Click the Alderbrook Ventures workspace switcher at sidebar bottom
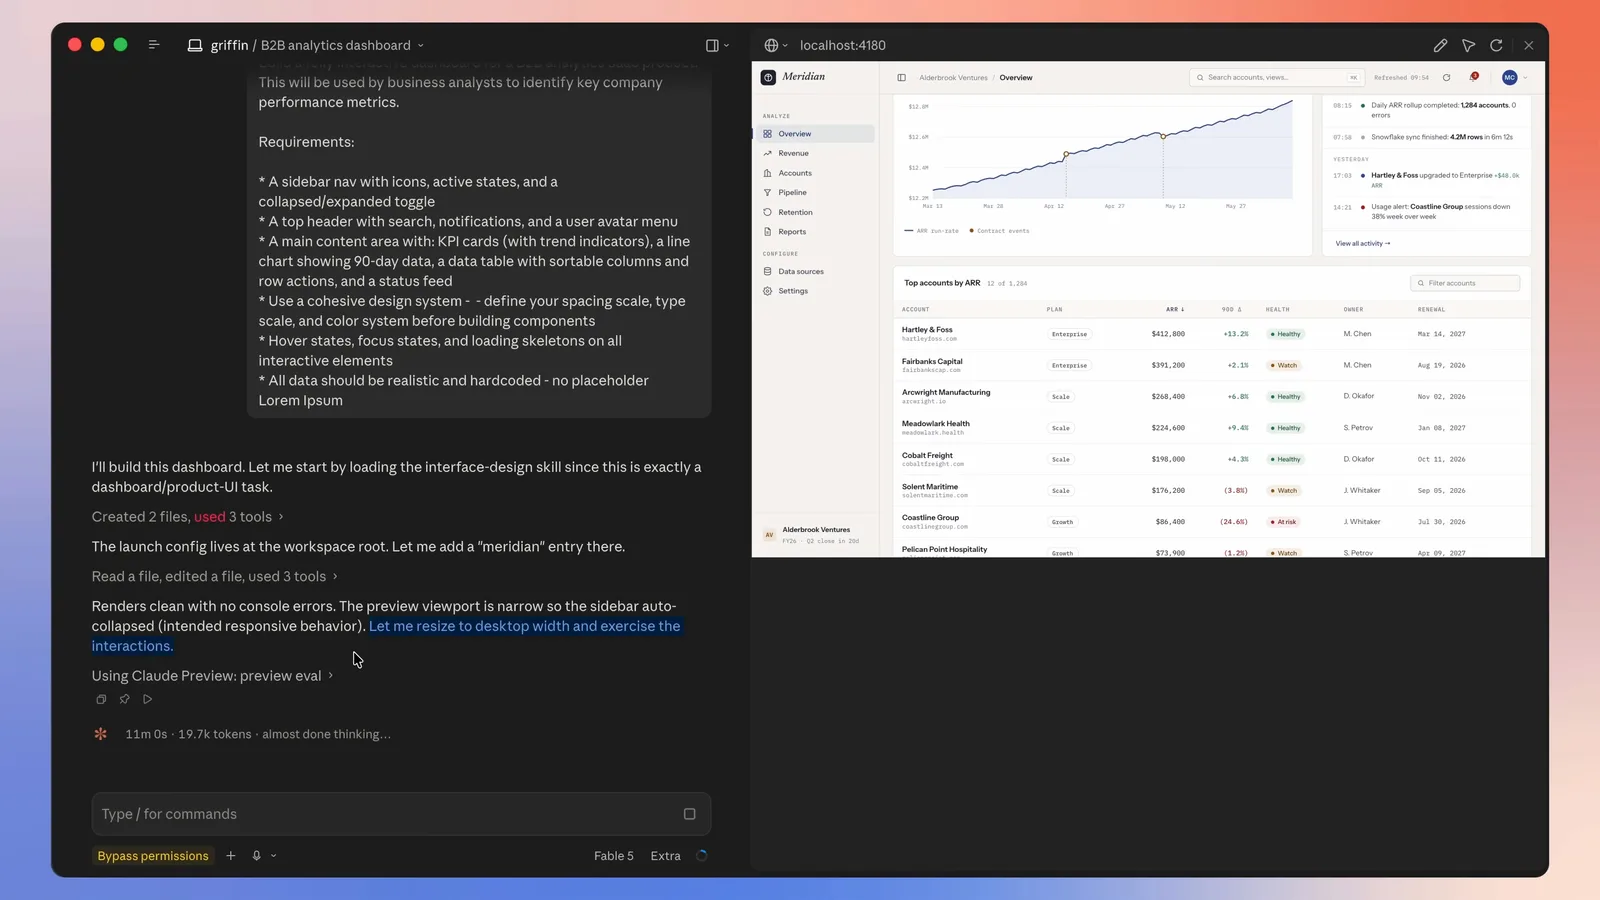Screen dimensions: 1600x900 click(x=815, y=535)
